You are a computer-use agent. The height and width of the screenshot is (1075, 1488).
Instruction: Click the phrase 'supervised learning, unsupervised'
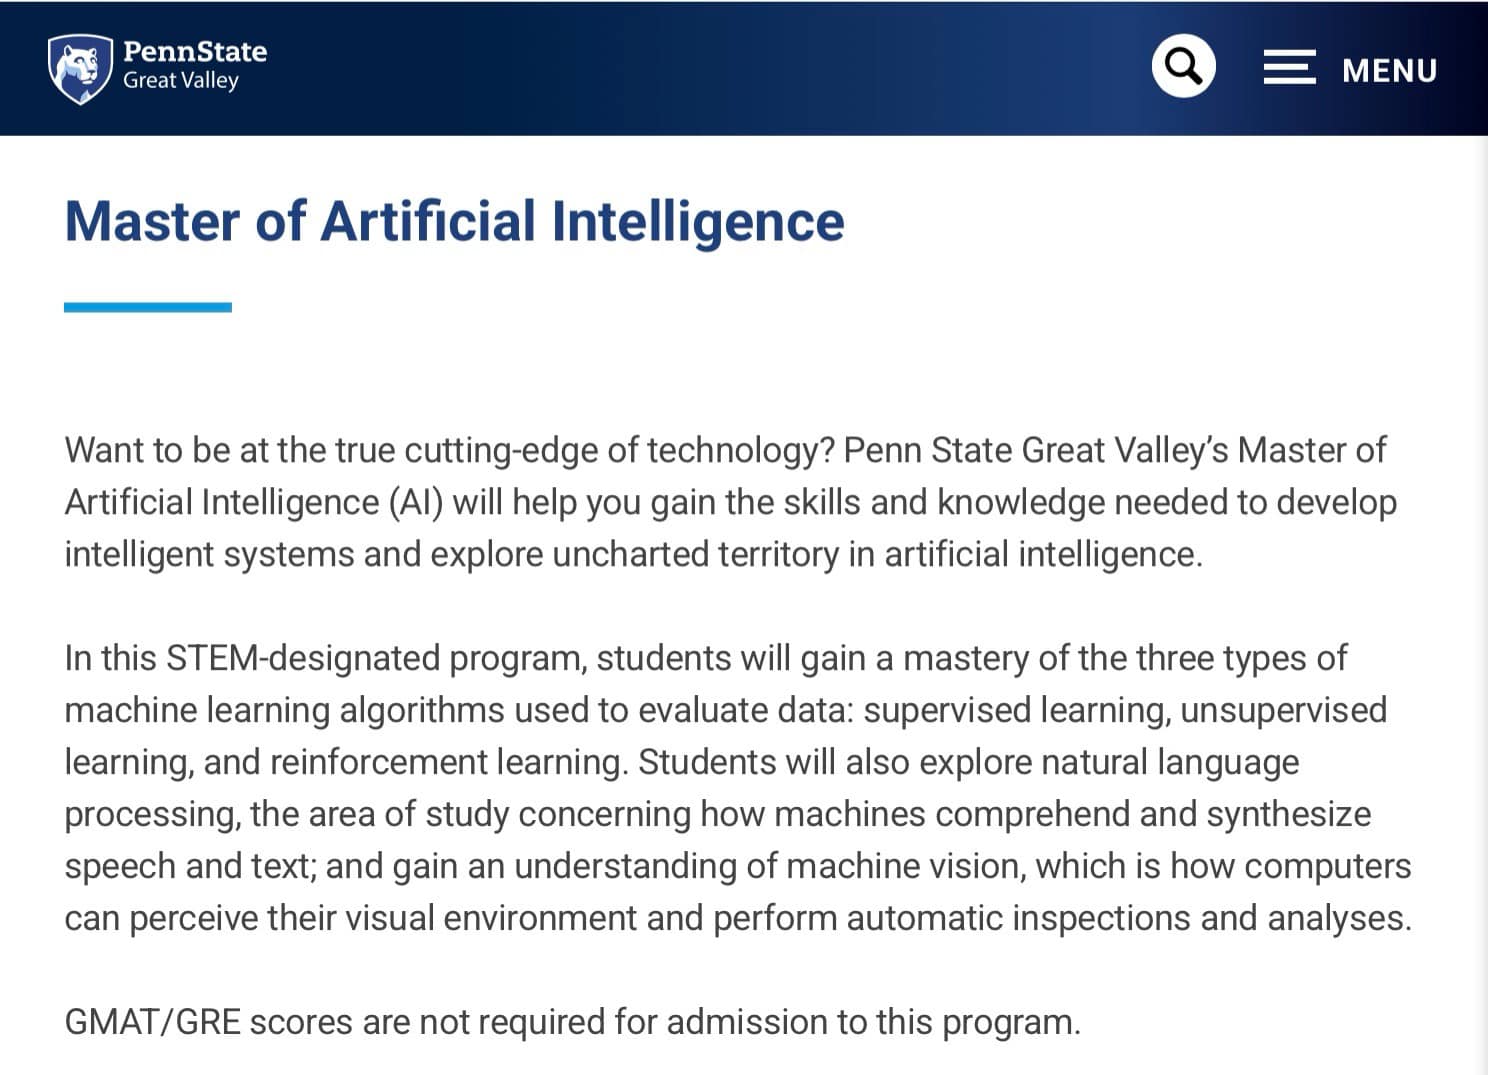click(1125, 710)
